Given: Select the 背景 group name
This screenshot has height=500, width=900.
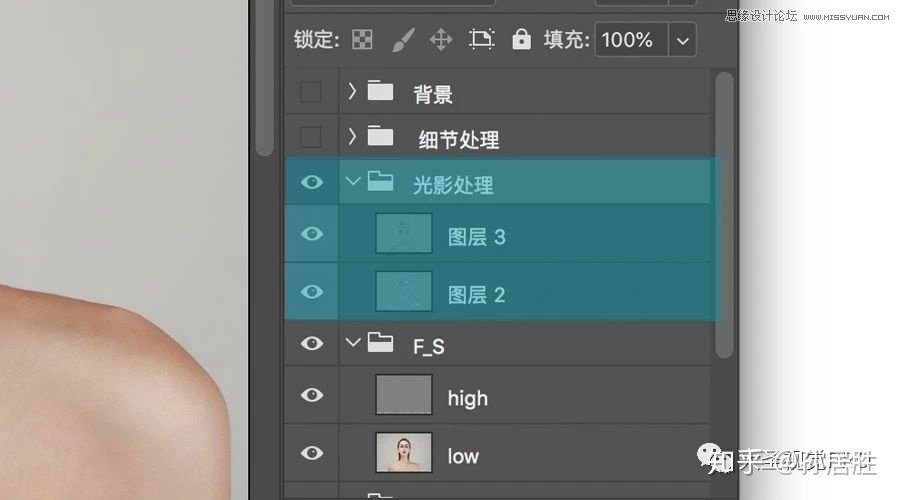Looking at the screenshot, I should coord(433,94).
